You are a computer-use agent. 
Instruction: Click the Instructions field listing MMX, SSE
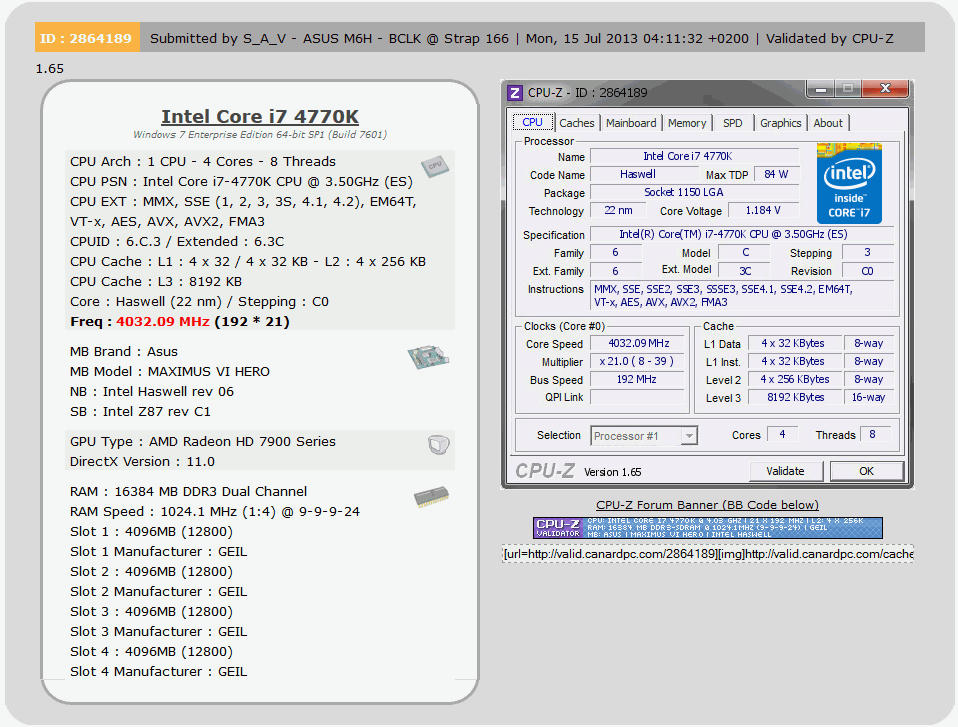742,296
